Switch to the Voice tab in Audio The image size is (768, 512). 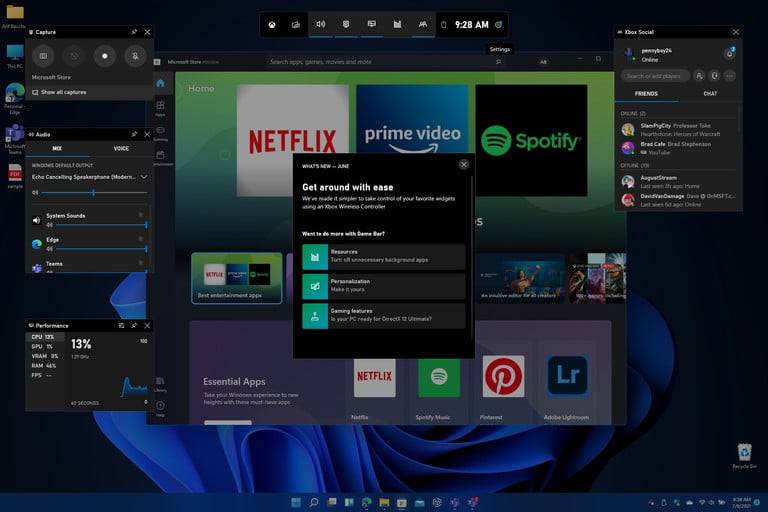pyautogui.click(x=121, y=148)
